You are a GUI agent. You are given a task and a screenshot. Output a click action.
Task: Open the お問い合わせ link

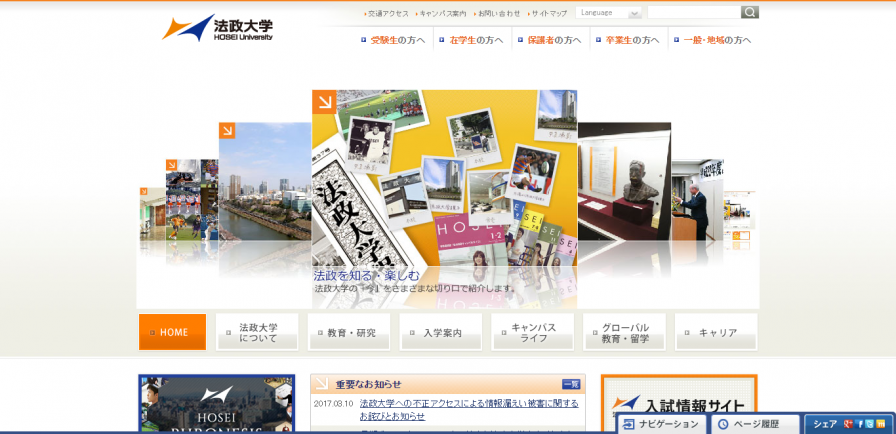pyautogui.click(x=497, y=13)
